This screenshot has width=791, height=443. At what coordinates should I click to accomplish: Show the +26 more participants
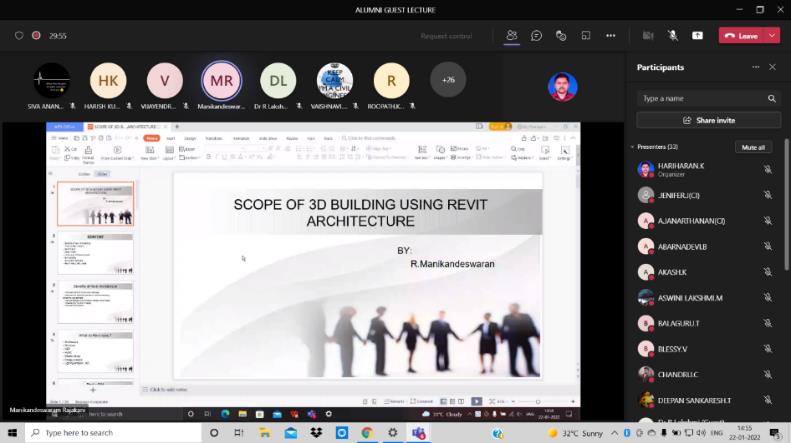(448, 80)
